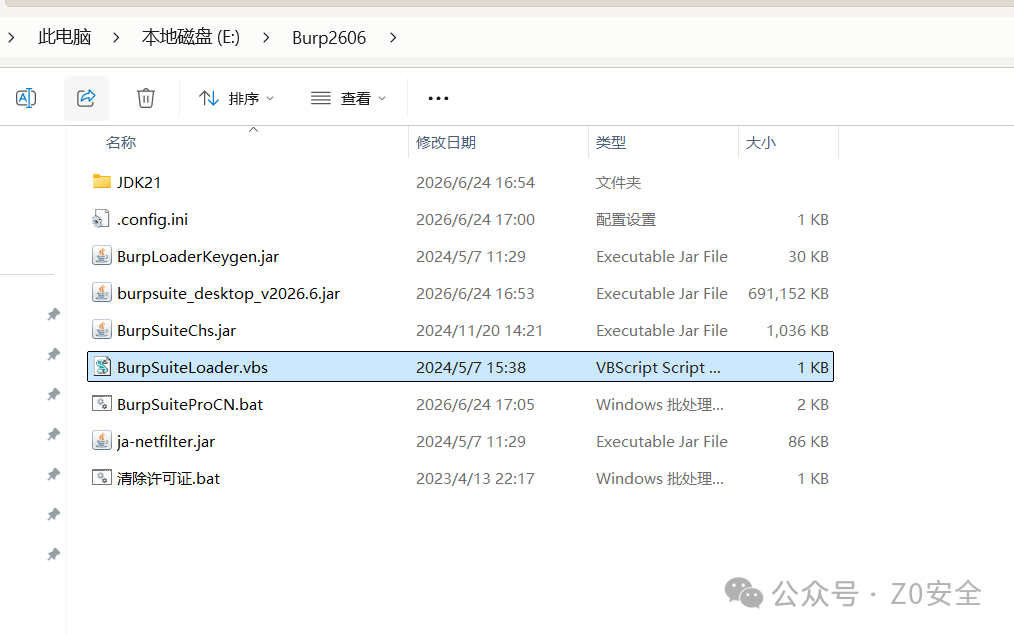
Task: Click the 2023/4/13 22:17 modified date
Action: point(475,479)
